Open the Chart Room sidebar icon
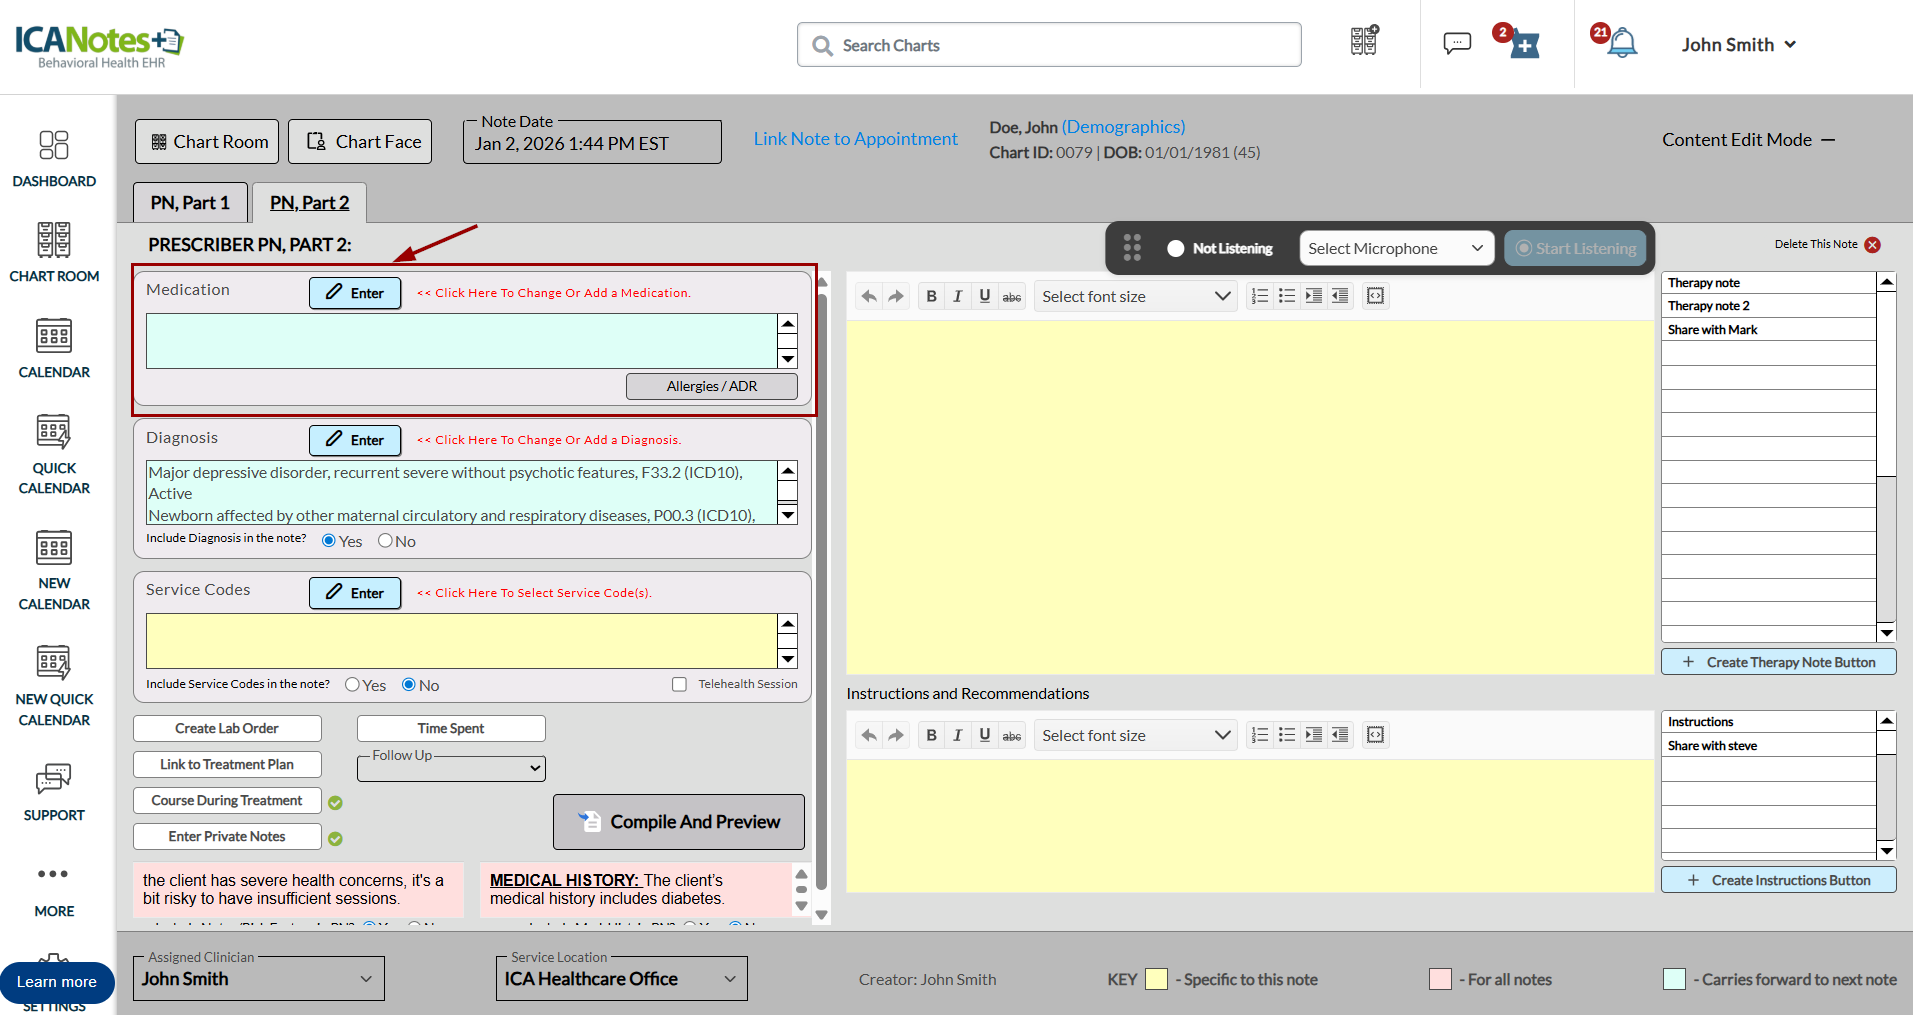The width and height of the screenshot is (1913, 1015). [x=54, y=252]
